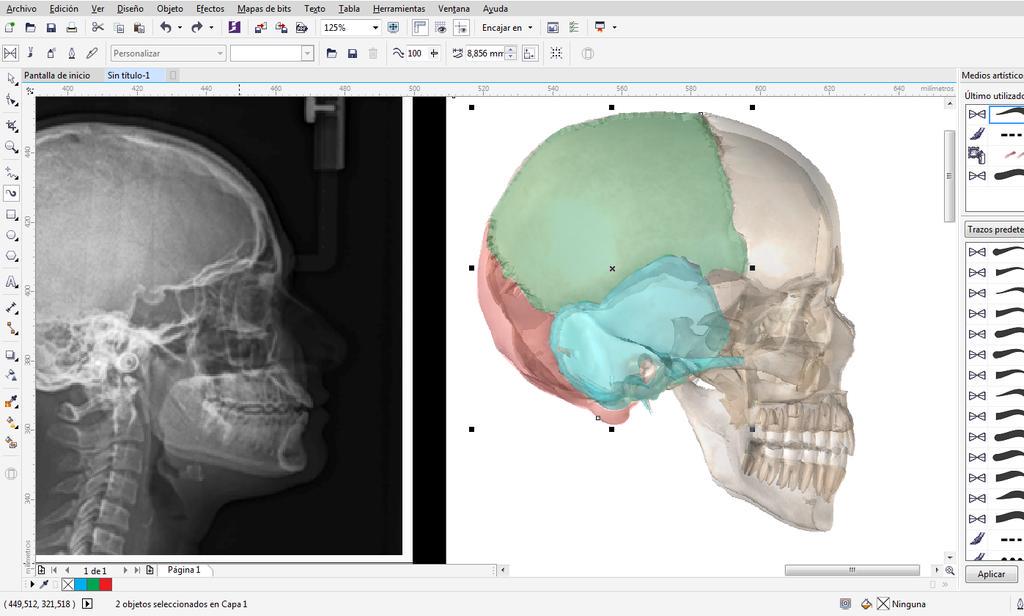Image resolution: width=1024 pixels, height=616 pixels.
Task: Open the purple Corel search content icon
Action: coord(234,27)
